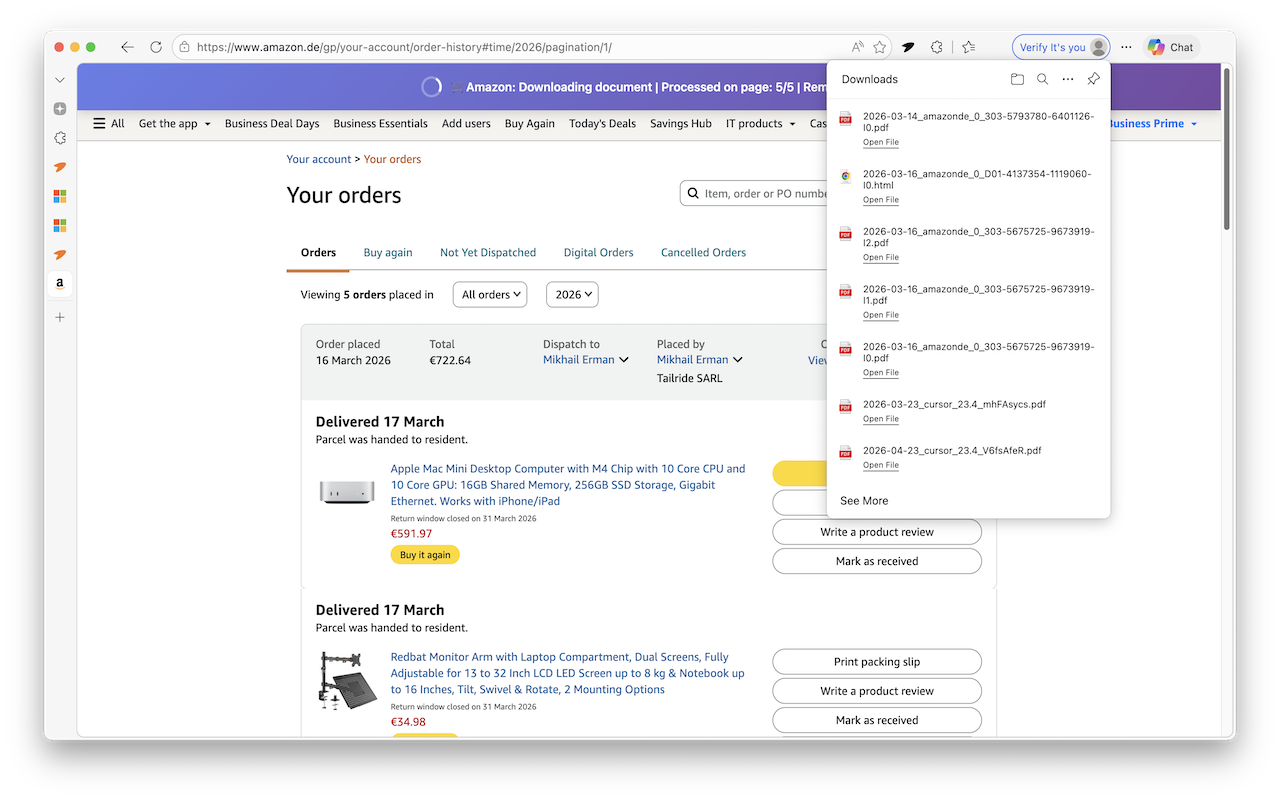Search downloads with the magnifier icon
Viewport: 1280px width, 800px height.
(1042, 79)
